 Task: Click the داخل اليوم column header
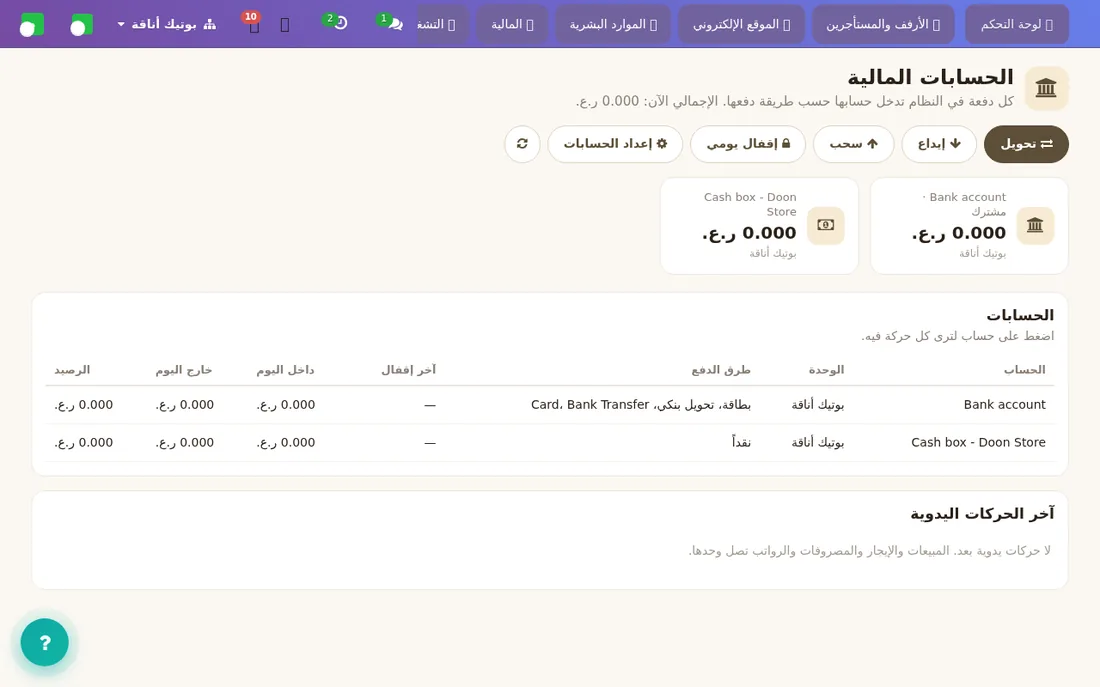(x=285, y=370)
